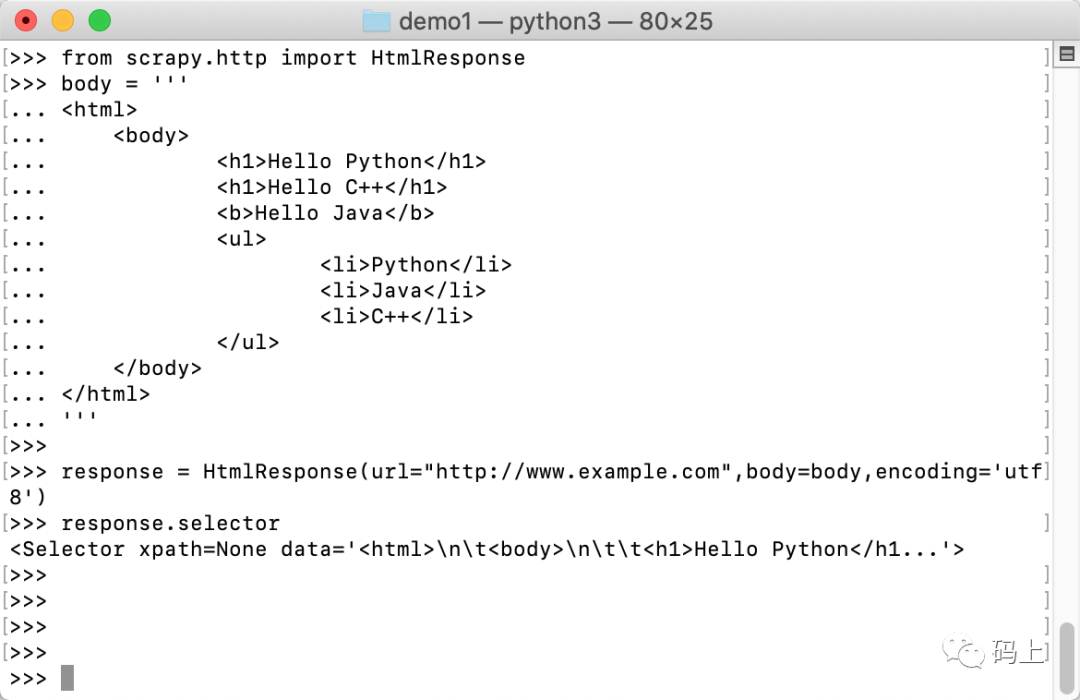Click the Selector xpath=None output line
Viewport: 1080px width, 700px height.
click(486, 549)
